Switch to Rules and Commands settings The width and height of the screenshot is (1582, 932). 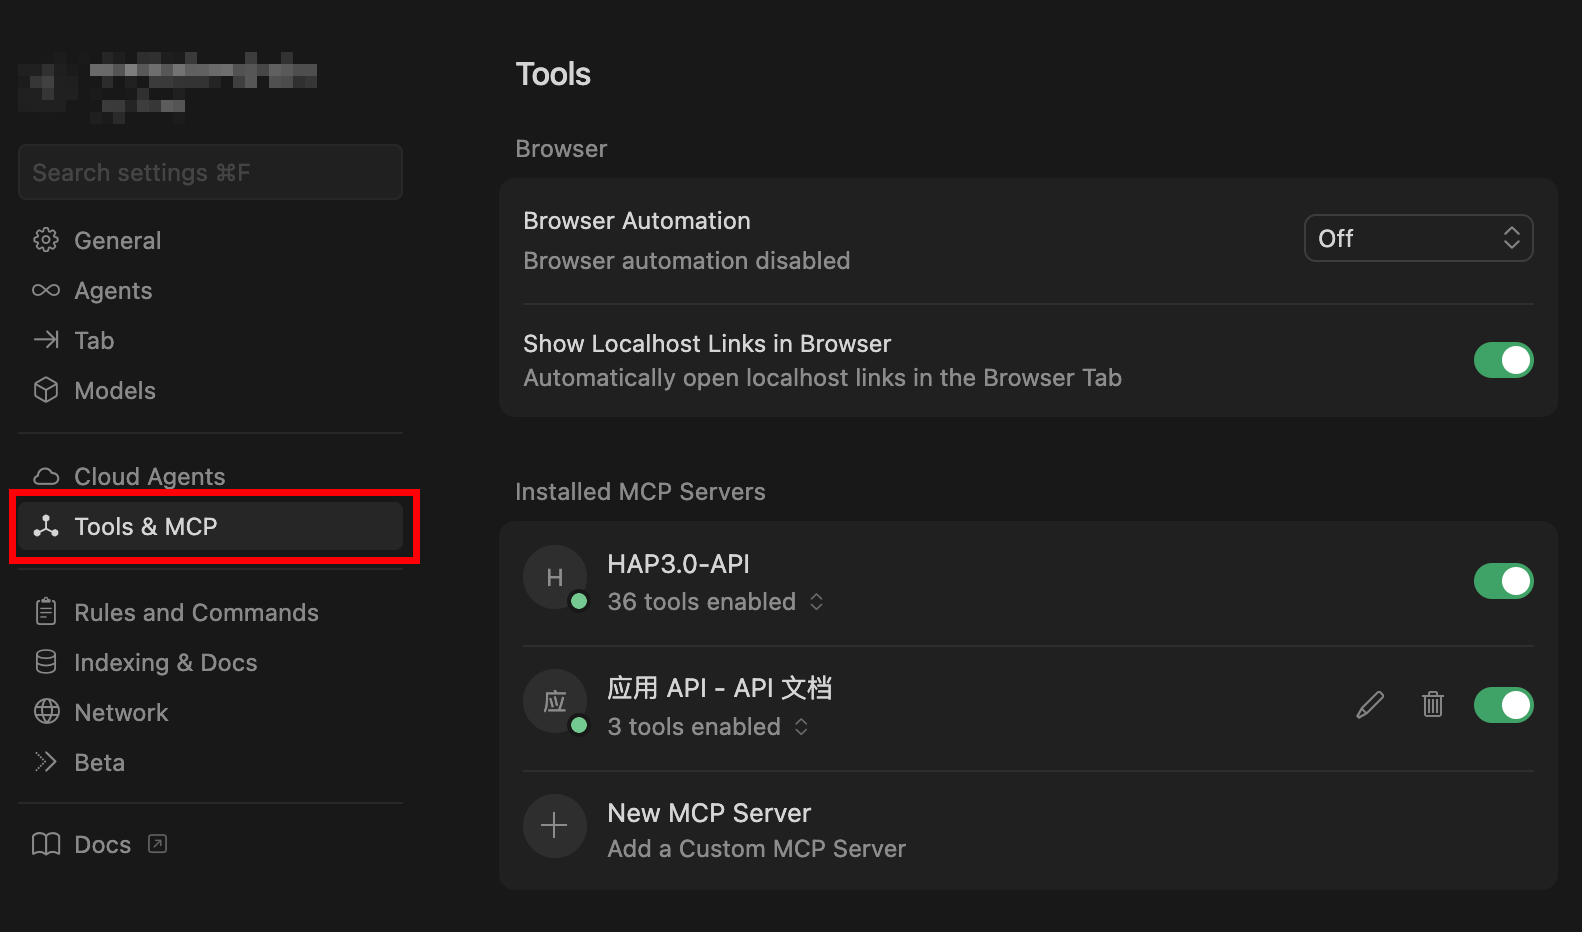(x=196, y=613)
